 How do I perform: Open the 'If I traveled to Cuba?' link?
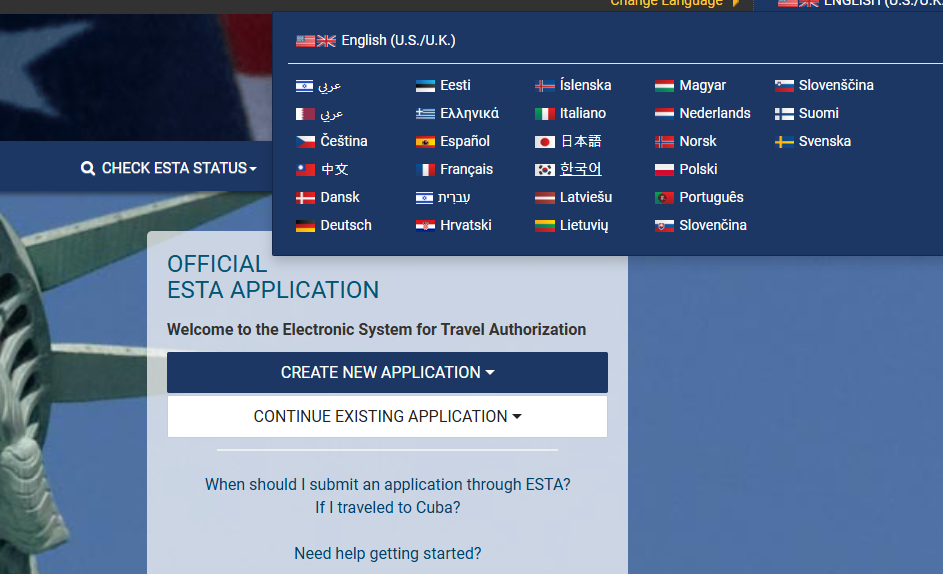pos(387,508)
